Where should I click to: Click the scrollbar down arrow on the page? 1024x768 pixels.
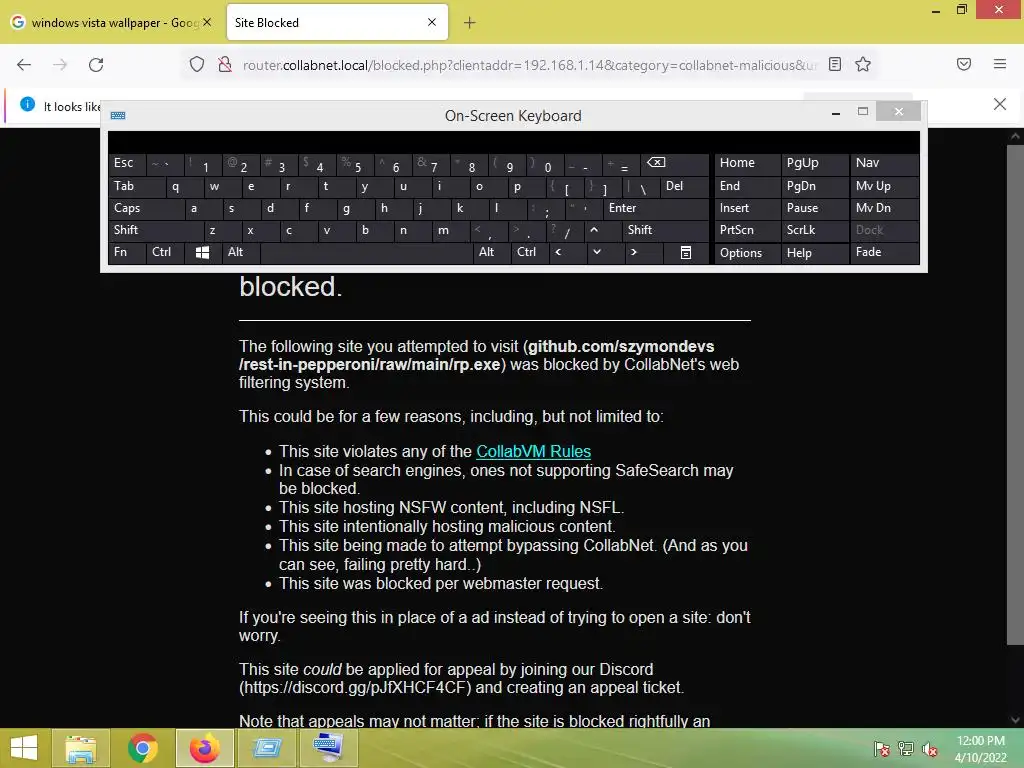tap(1014, 720)
